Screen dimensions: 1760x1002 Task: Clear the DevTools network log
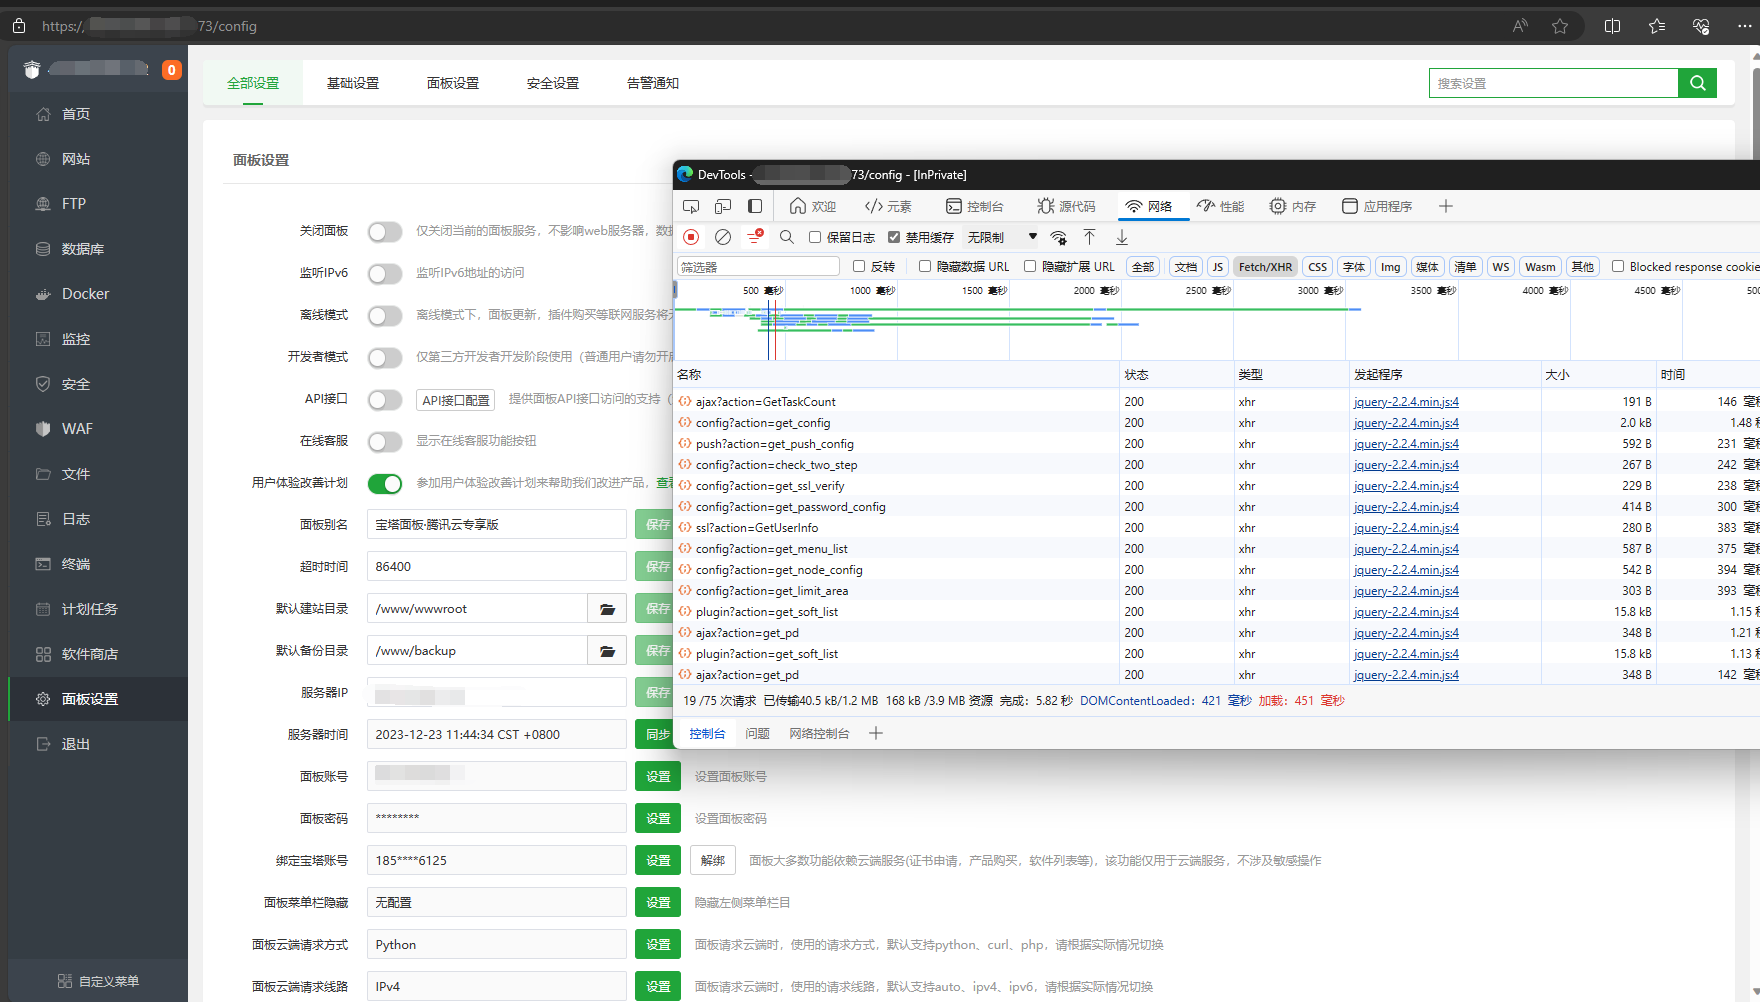[723, 237]
